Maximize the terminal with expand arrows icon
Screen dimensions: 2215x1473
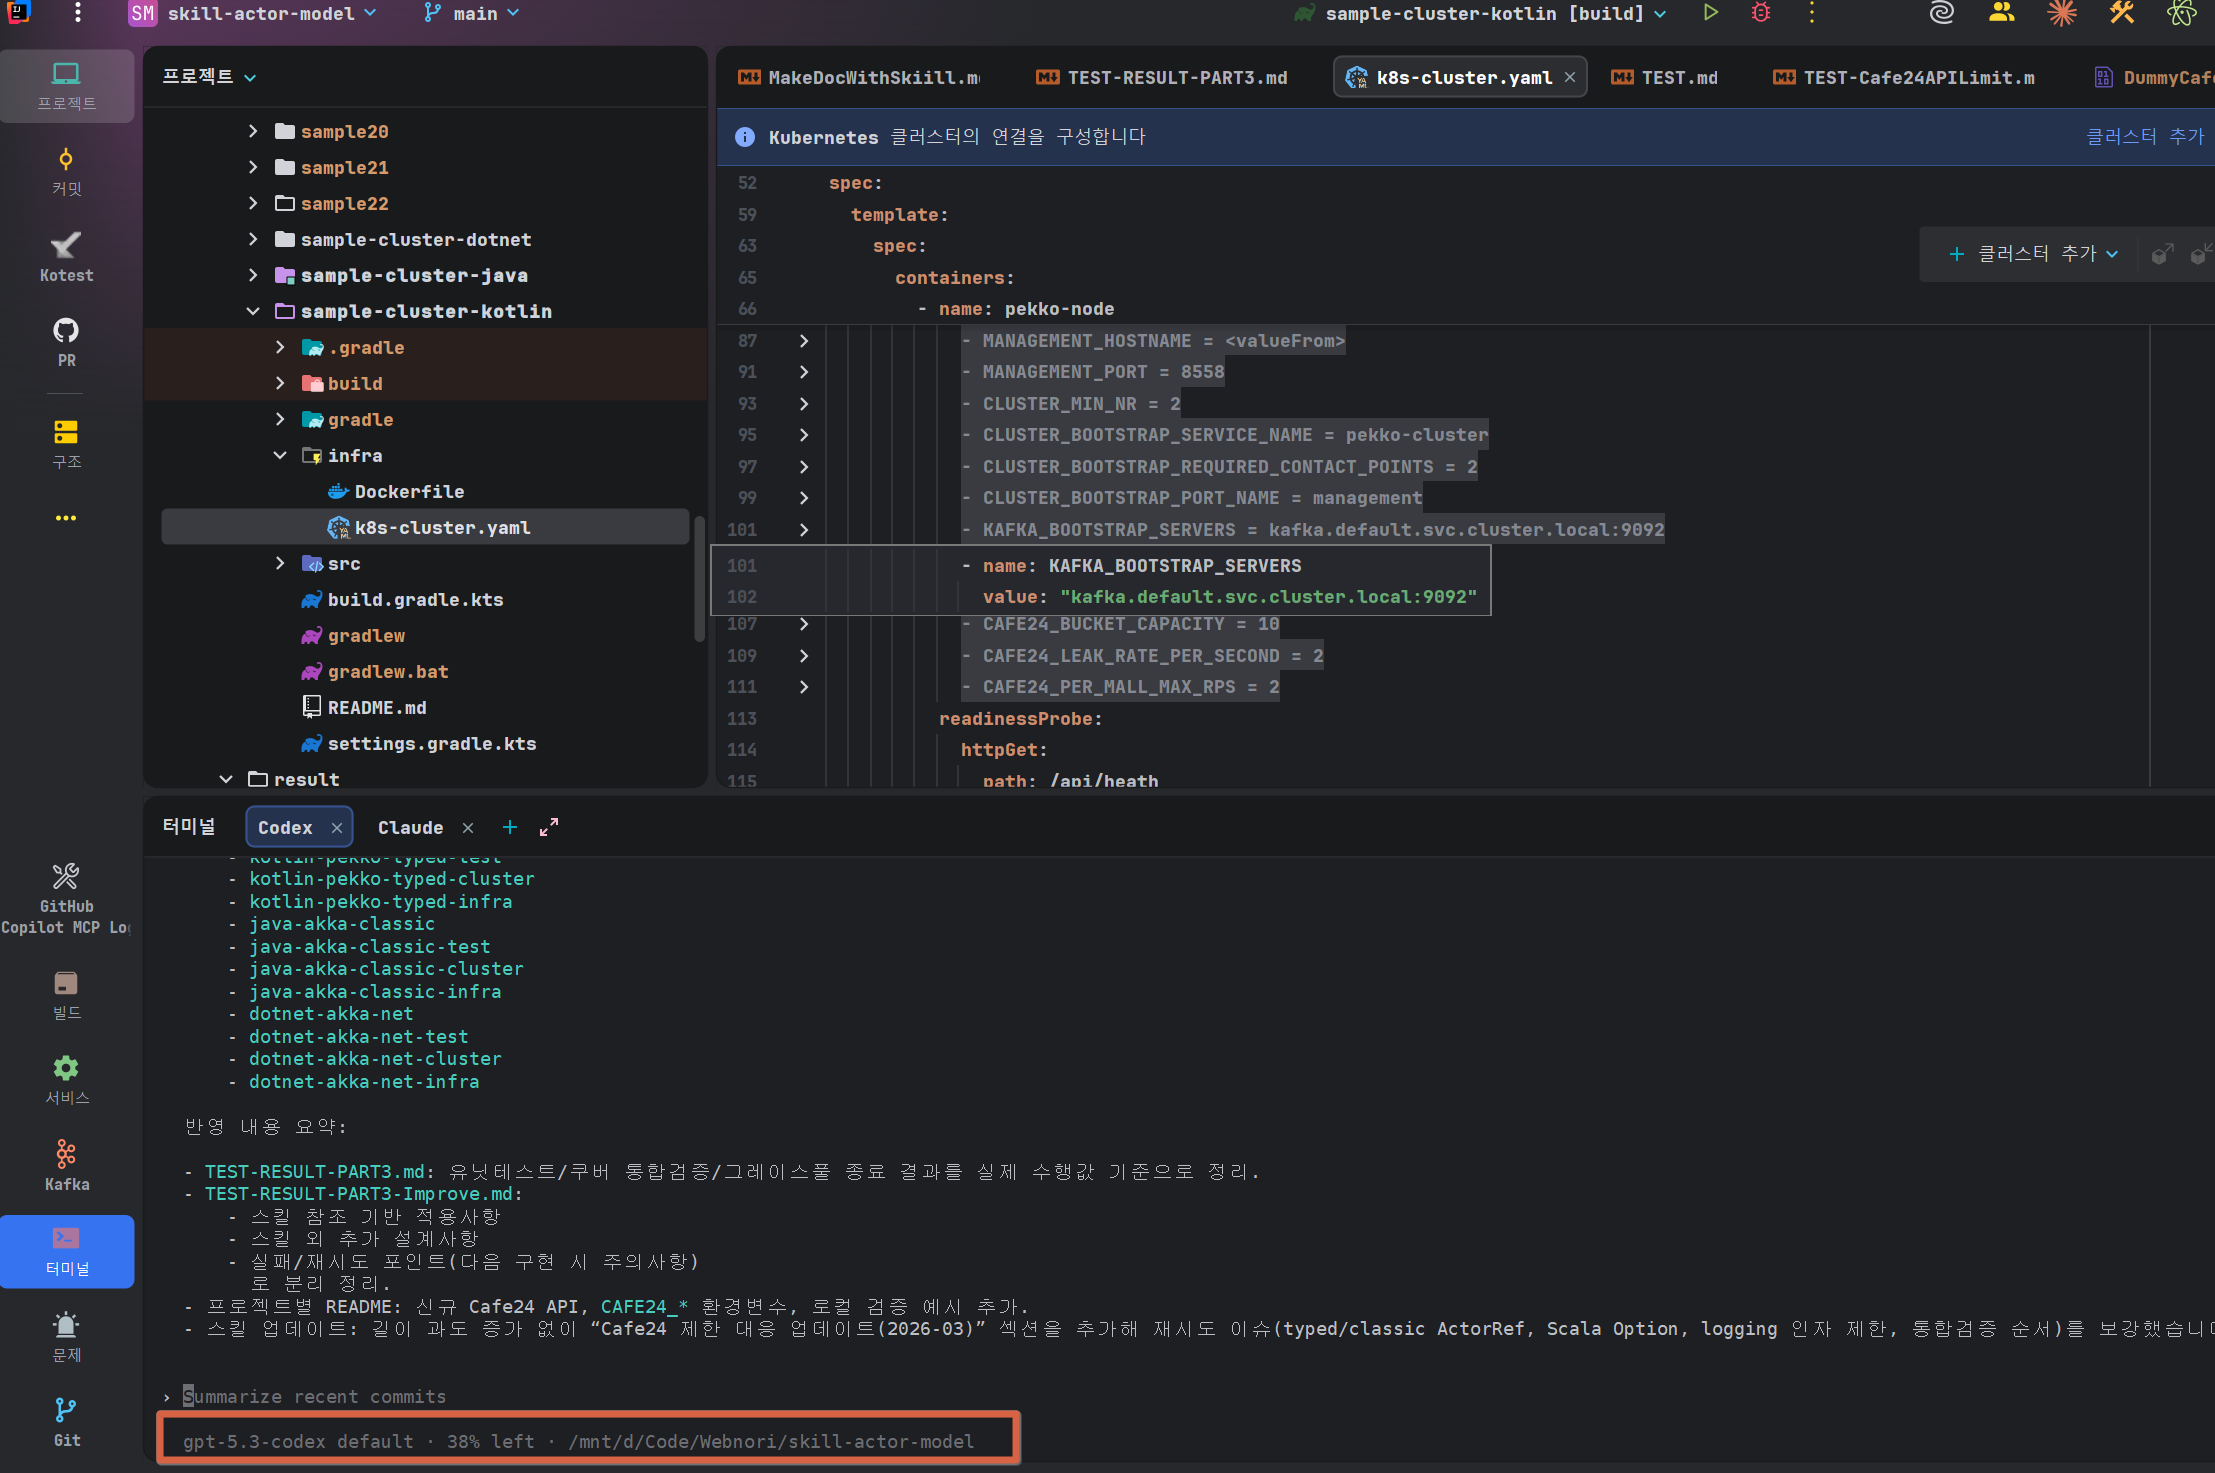pos(549,827)
